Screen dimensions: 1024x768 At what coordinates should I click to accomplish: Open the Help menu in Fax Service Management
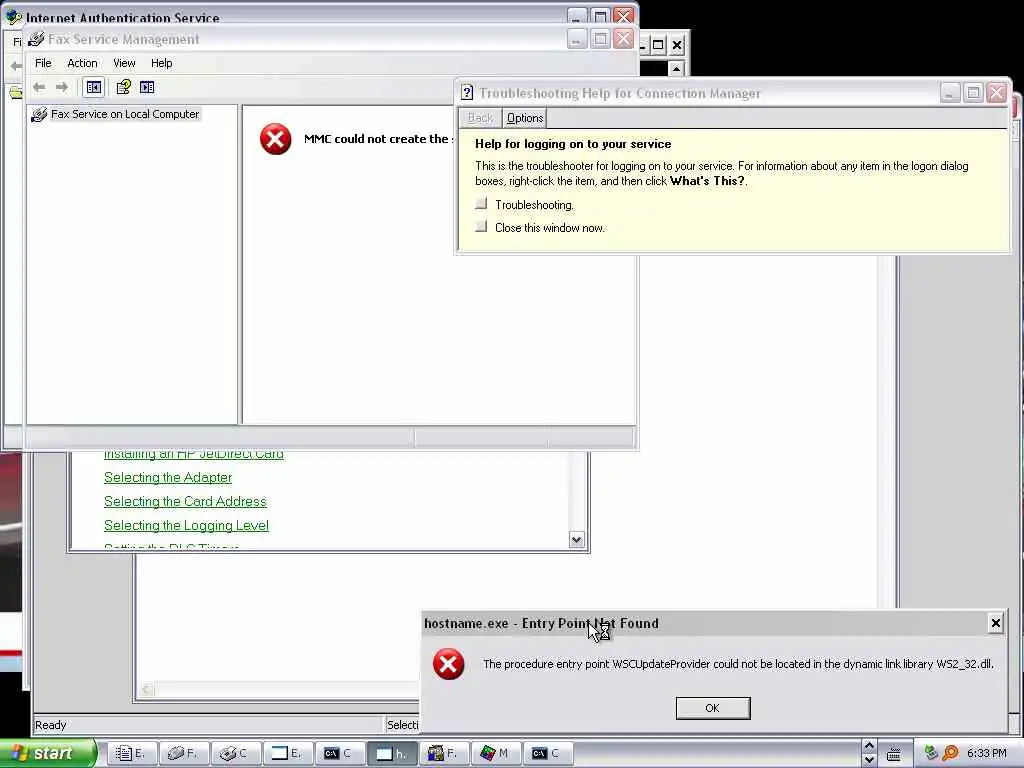pos(161,63)
